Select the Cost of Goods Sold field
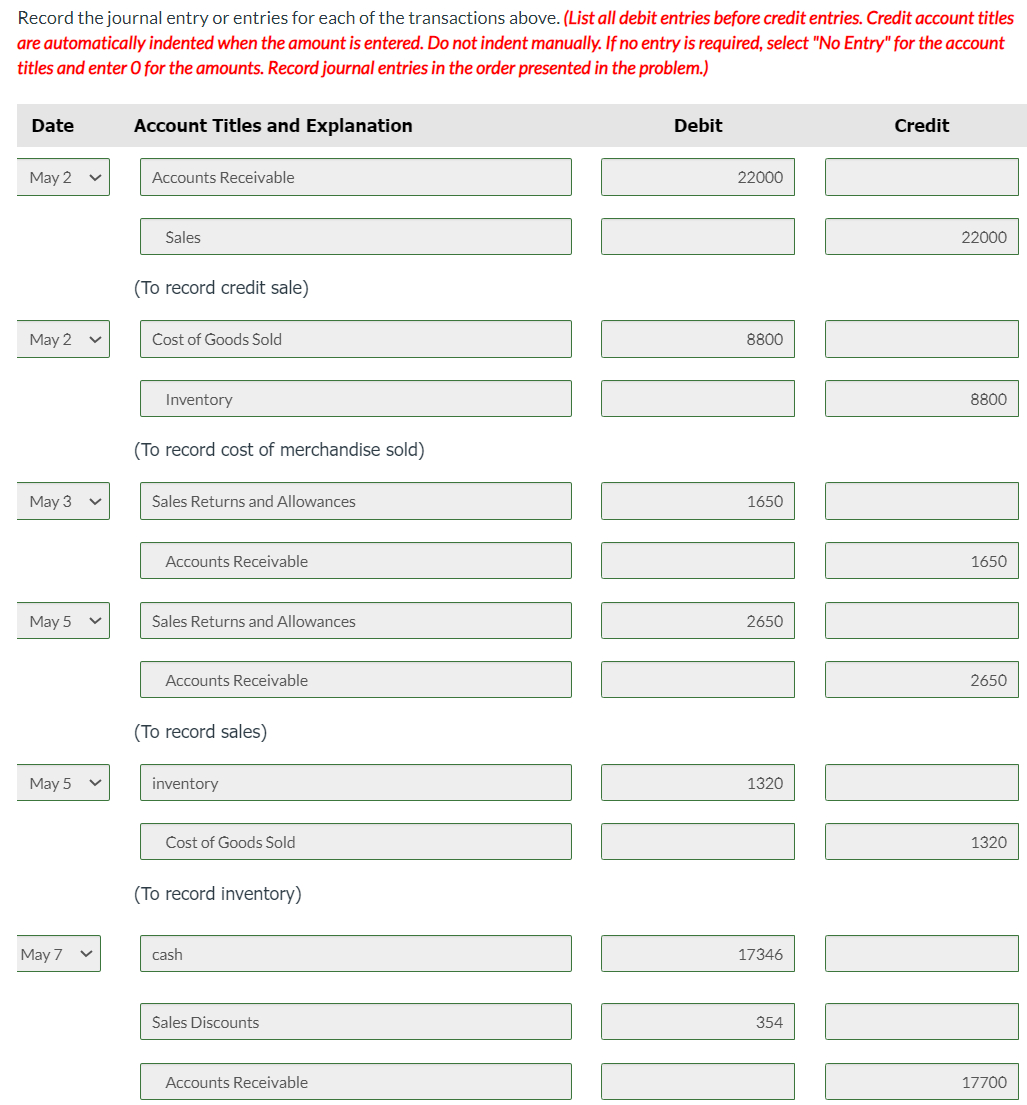 point(355,338)
